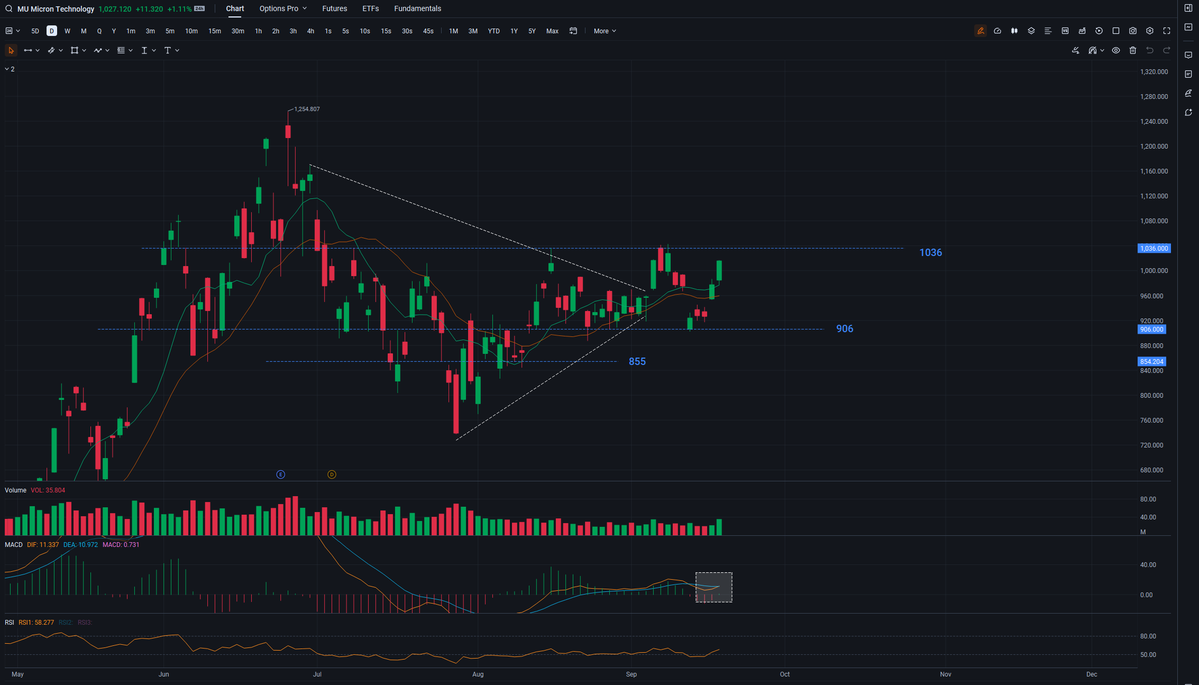The width and height of the screenshot is (1199, 685).
Task: Enter fullscreen with the corner-brackets icon
Action: (1166, 31)
